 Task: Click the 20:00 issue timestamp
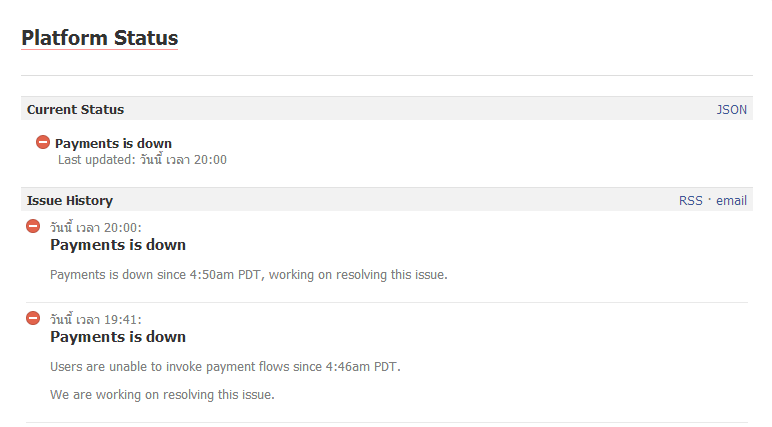96,227
